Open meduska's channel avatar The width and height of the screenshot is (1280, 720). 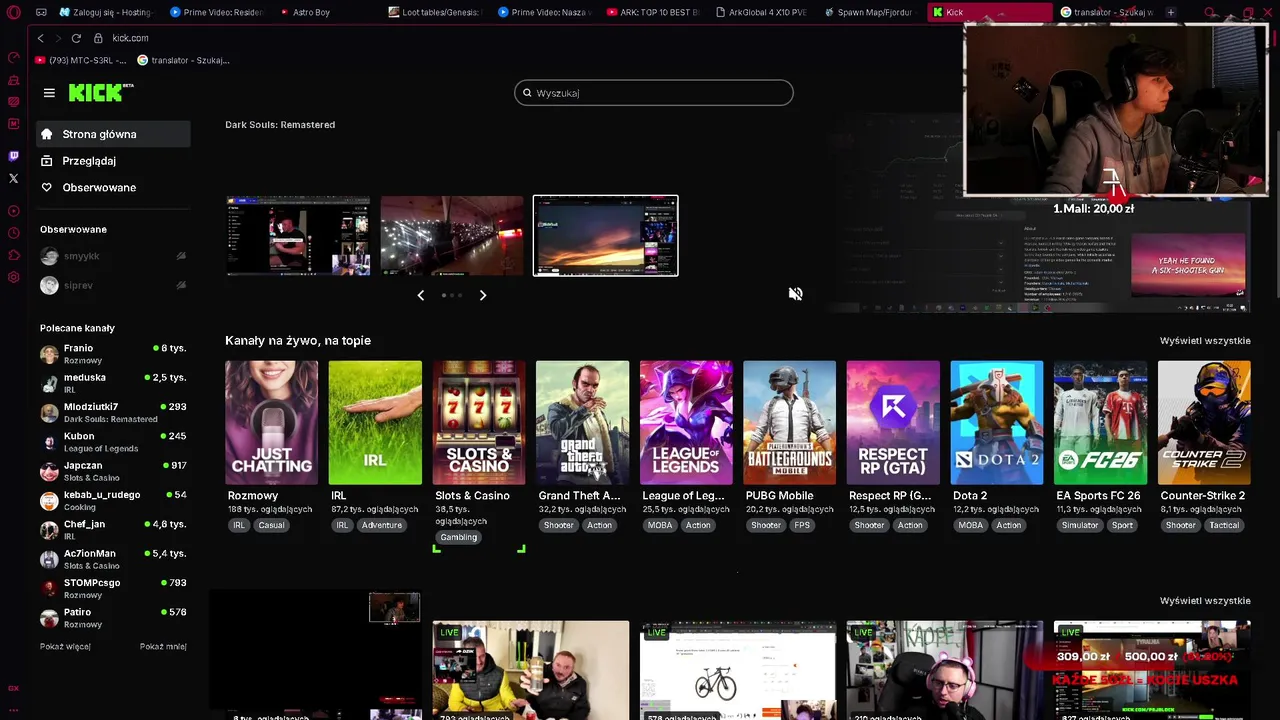pyautogui.click(x=49, y=383)
